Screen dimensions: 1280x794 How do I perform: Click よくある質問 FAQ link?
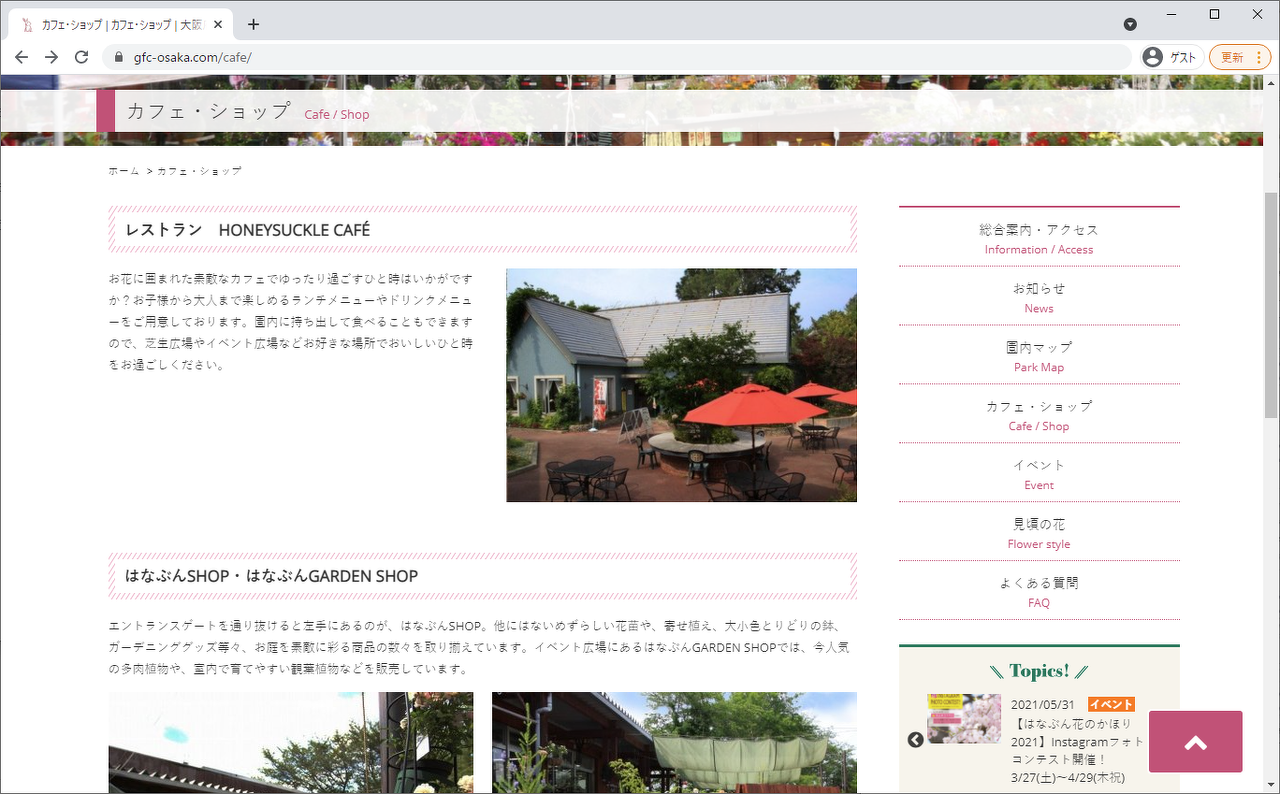pyautogui.click(x=1039, y=592)
